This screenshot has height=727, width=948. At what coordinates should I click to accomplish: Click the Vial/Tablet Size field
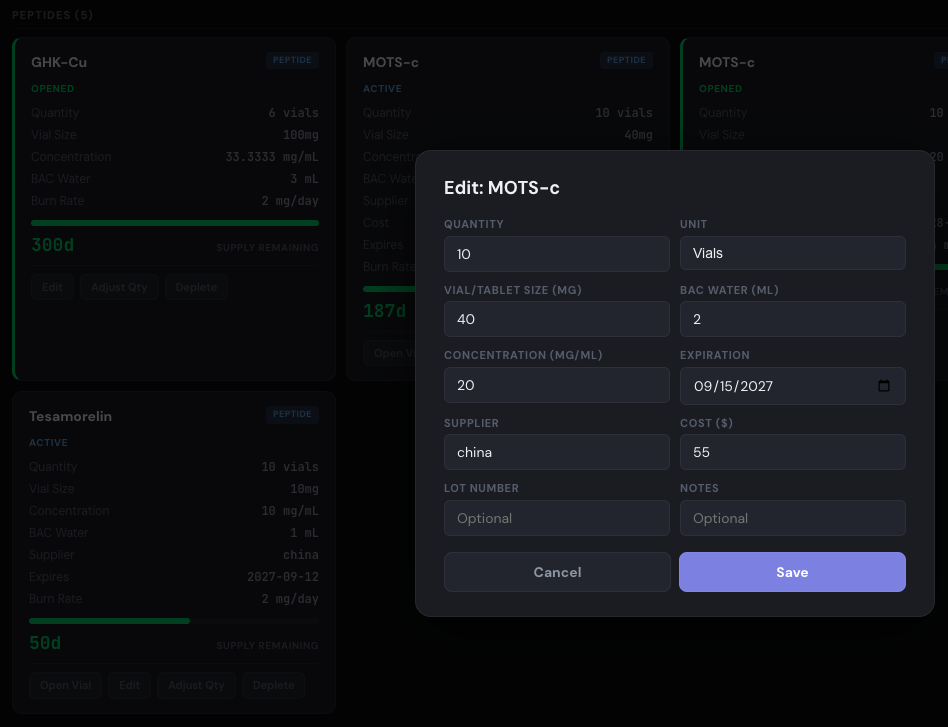(x=557, y=320)
